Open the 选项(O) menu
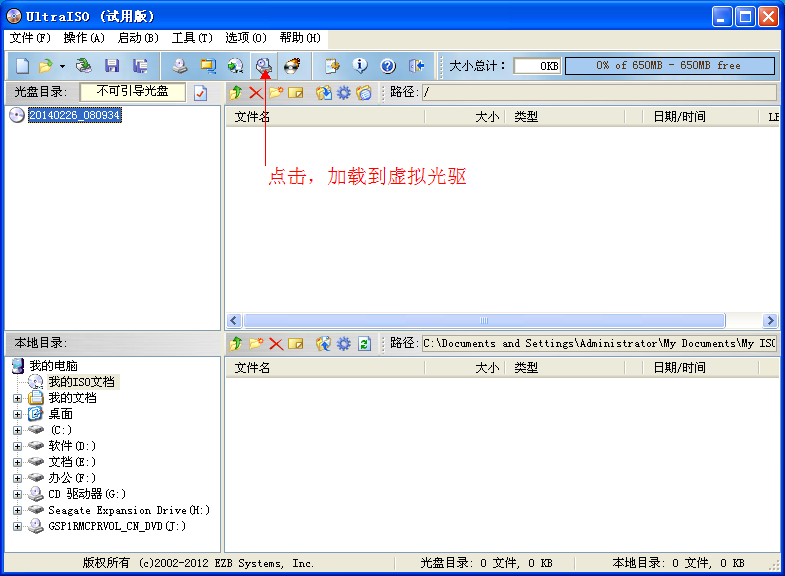The width and height of the screenshot is (785, 576). coord(246,38)
